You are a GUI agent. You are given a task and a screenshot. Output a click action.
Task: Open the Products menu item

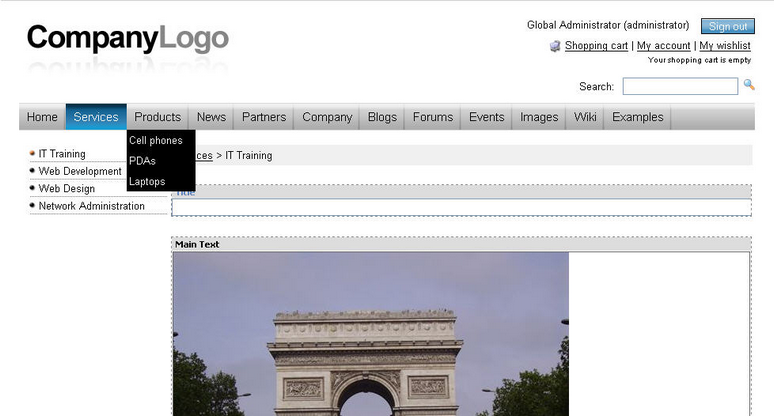pyautogui.click(x=157, y=117)
